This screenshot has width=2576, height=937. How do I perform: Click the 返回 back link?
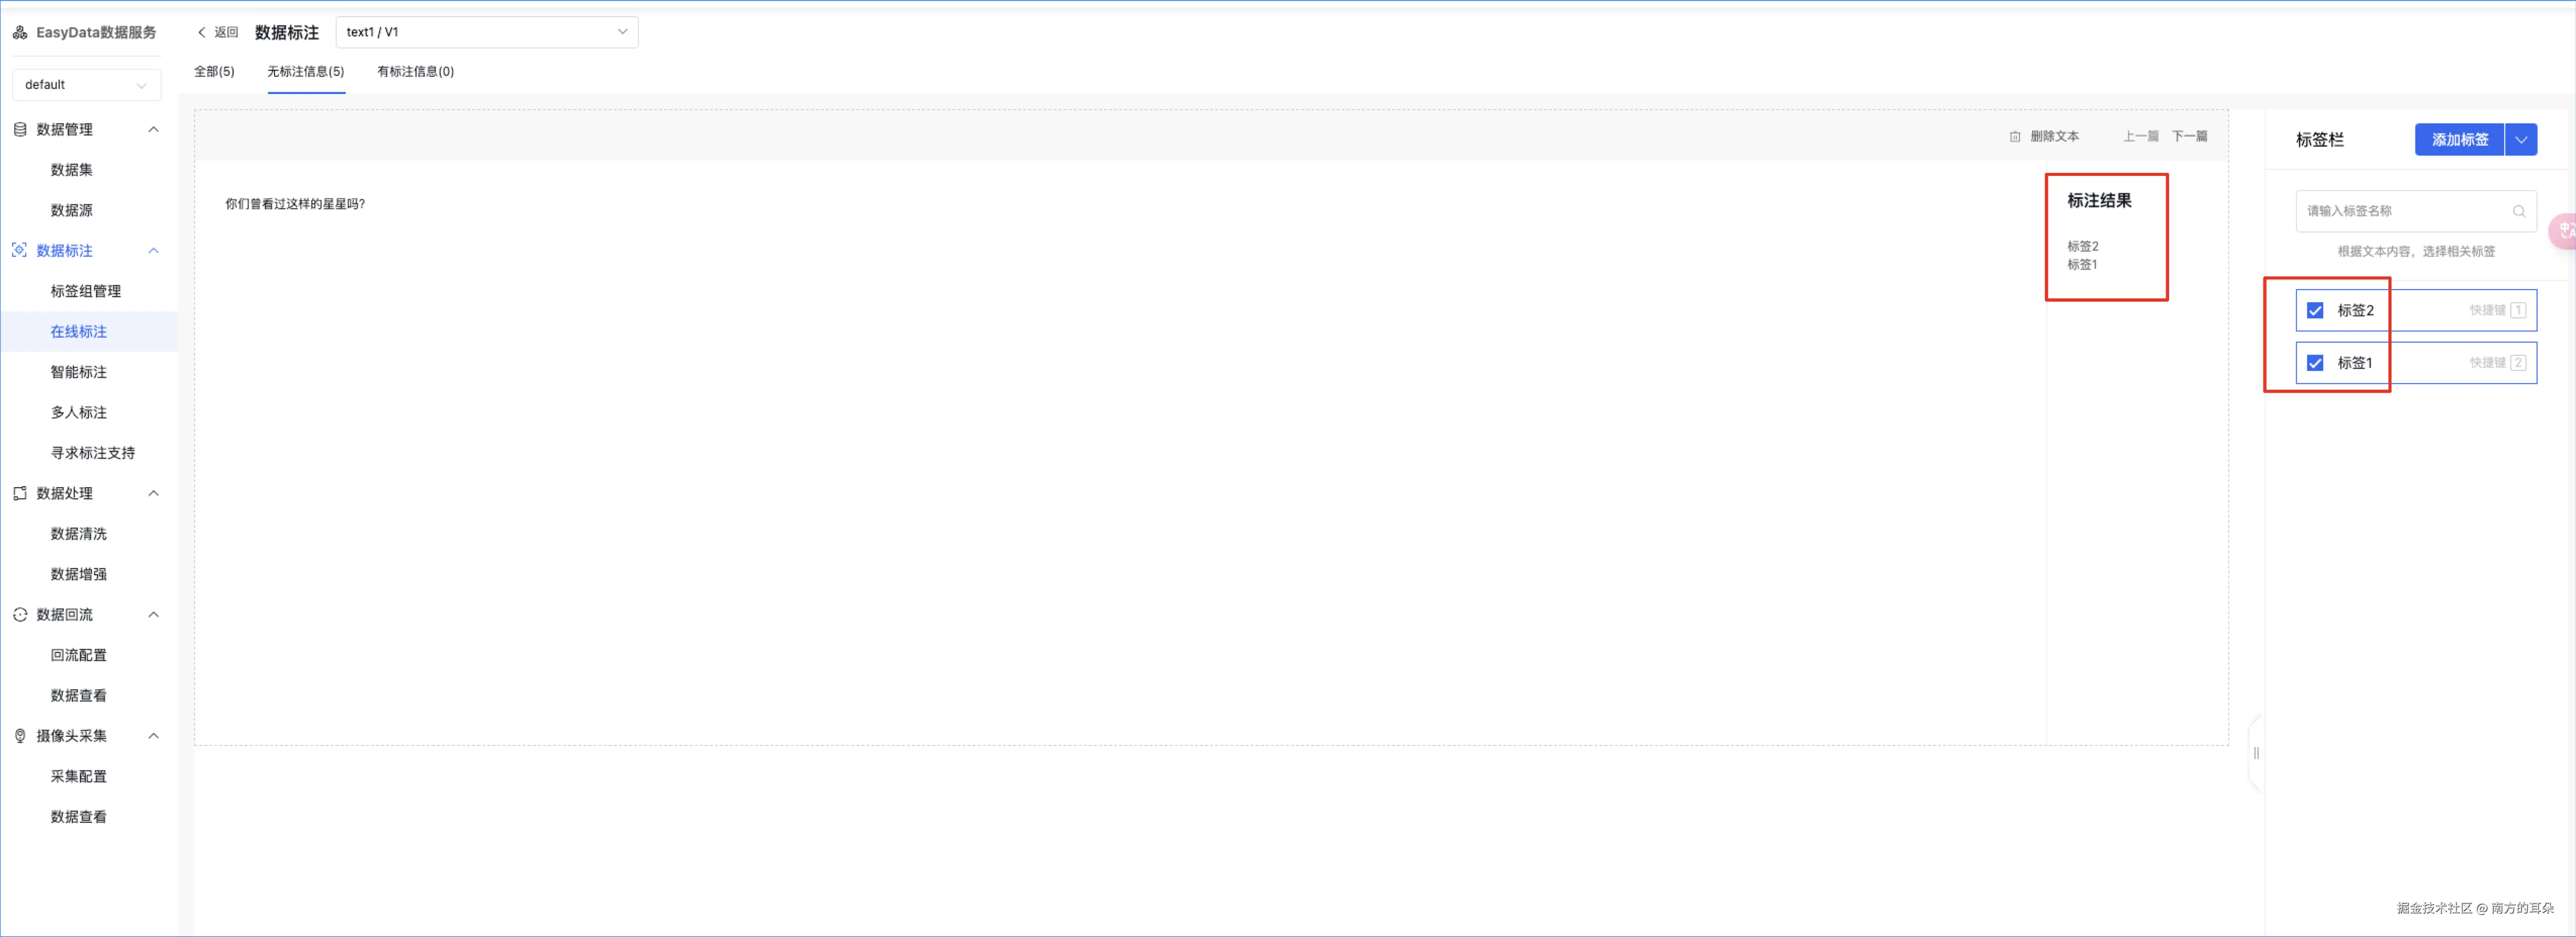click(x=218, y=33)
